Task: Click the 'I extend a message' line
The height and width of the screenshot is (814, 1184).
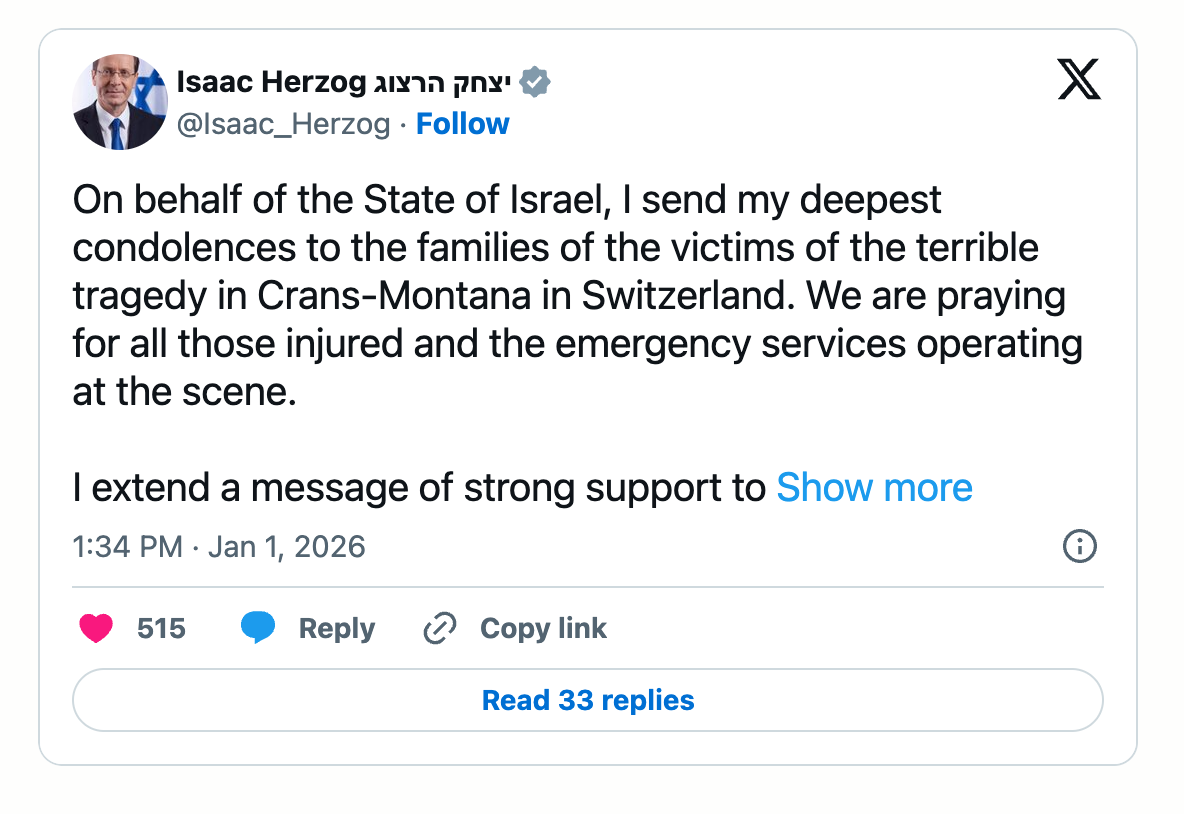Action: pyautogui.click(x=420, y=488)
